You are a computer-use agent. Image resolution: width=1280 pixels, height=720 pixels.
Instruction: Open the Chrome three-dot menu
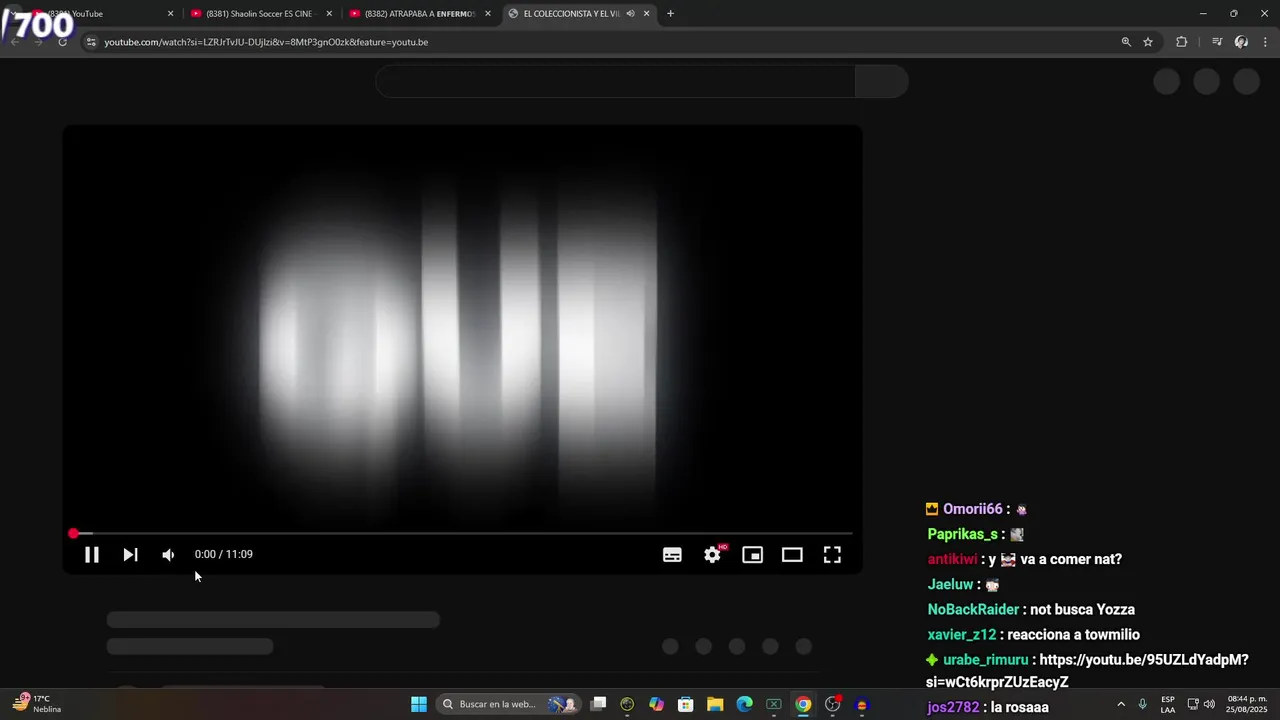(1266, 42)
